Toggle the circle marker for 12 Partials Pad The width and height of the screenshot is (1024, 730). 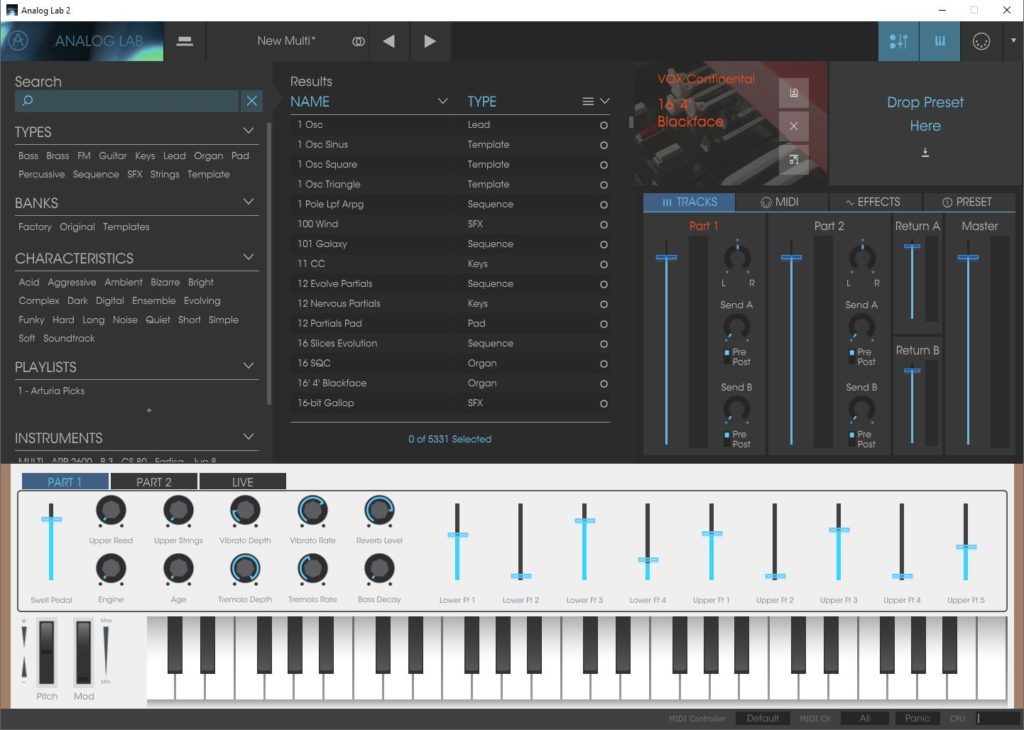click(603, 324)
